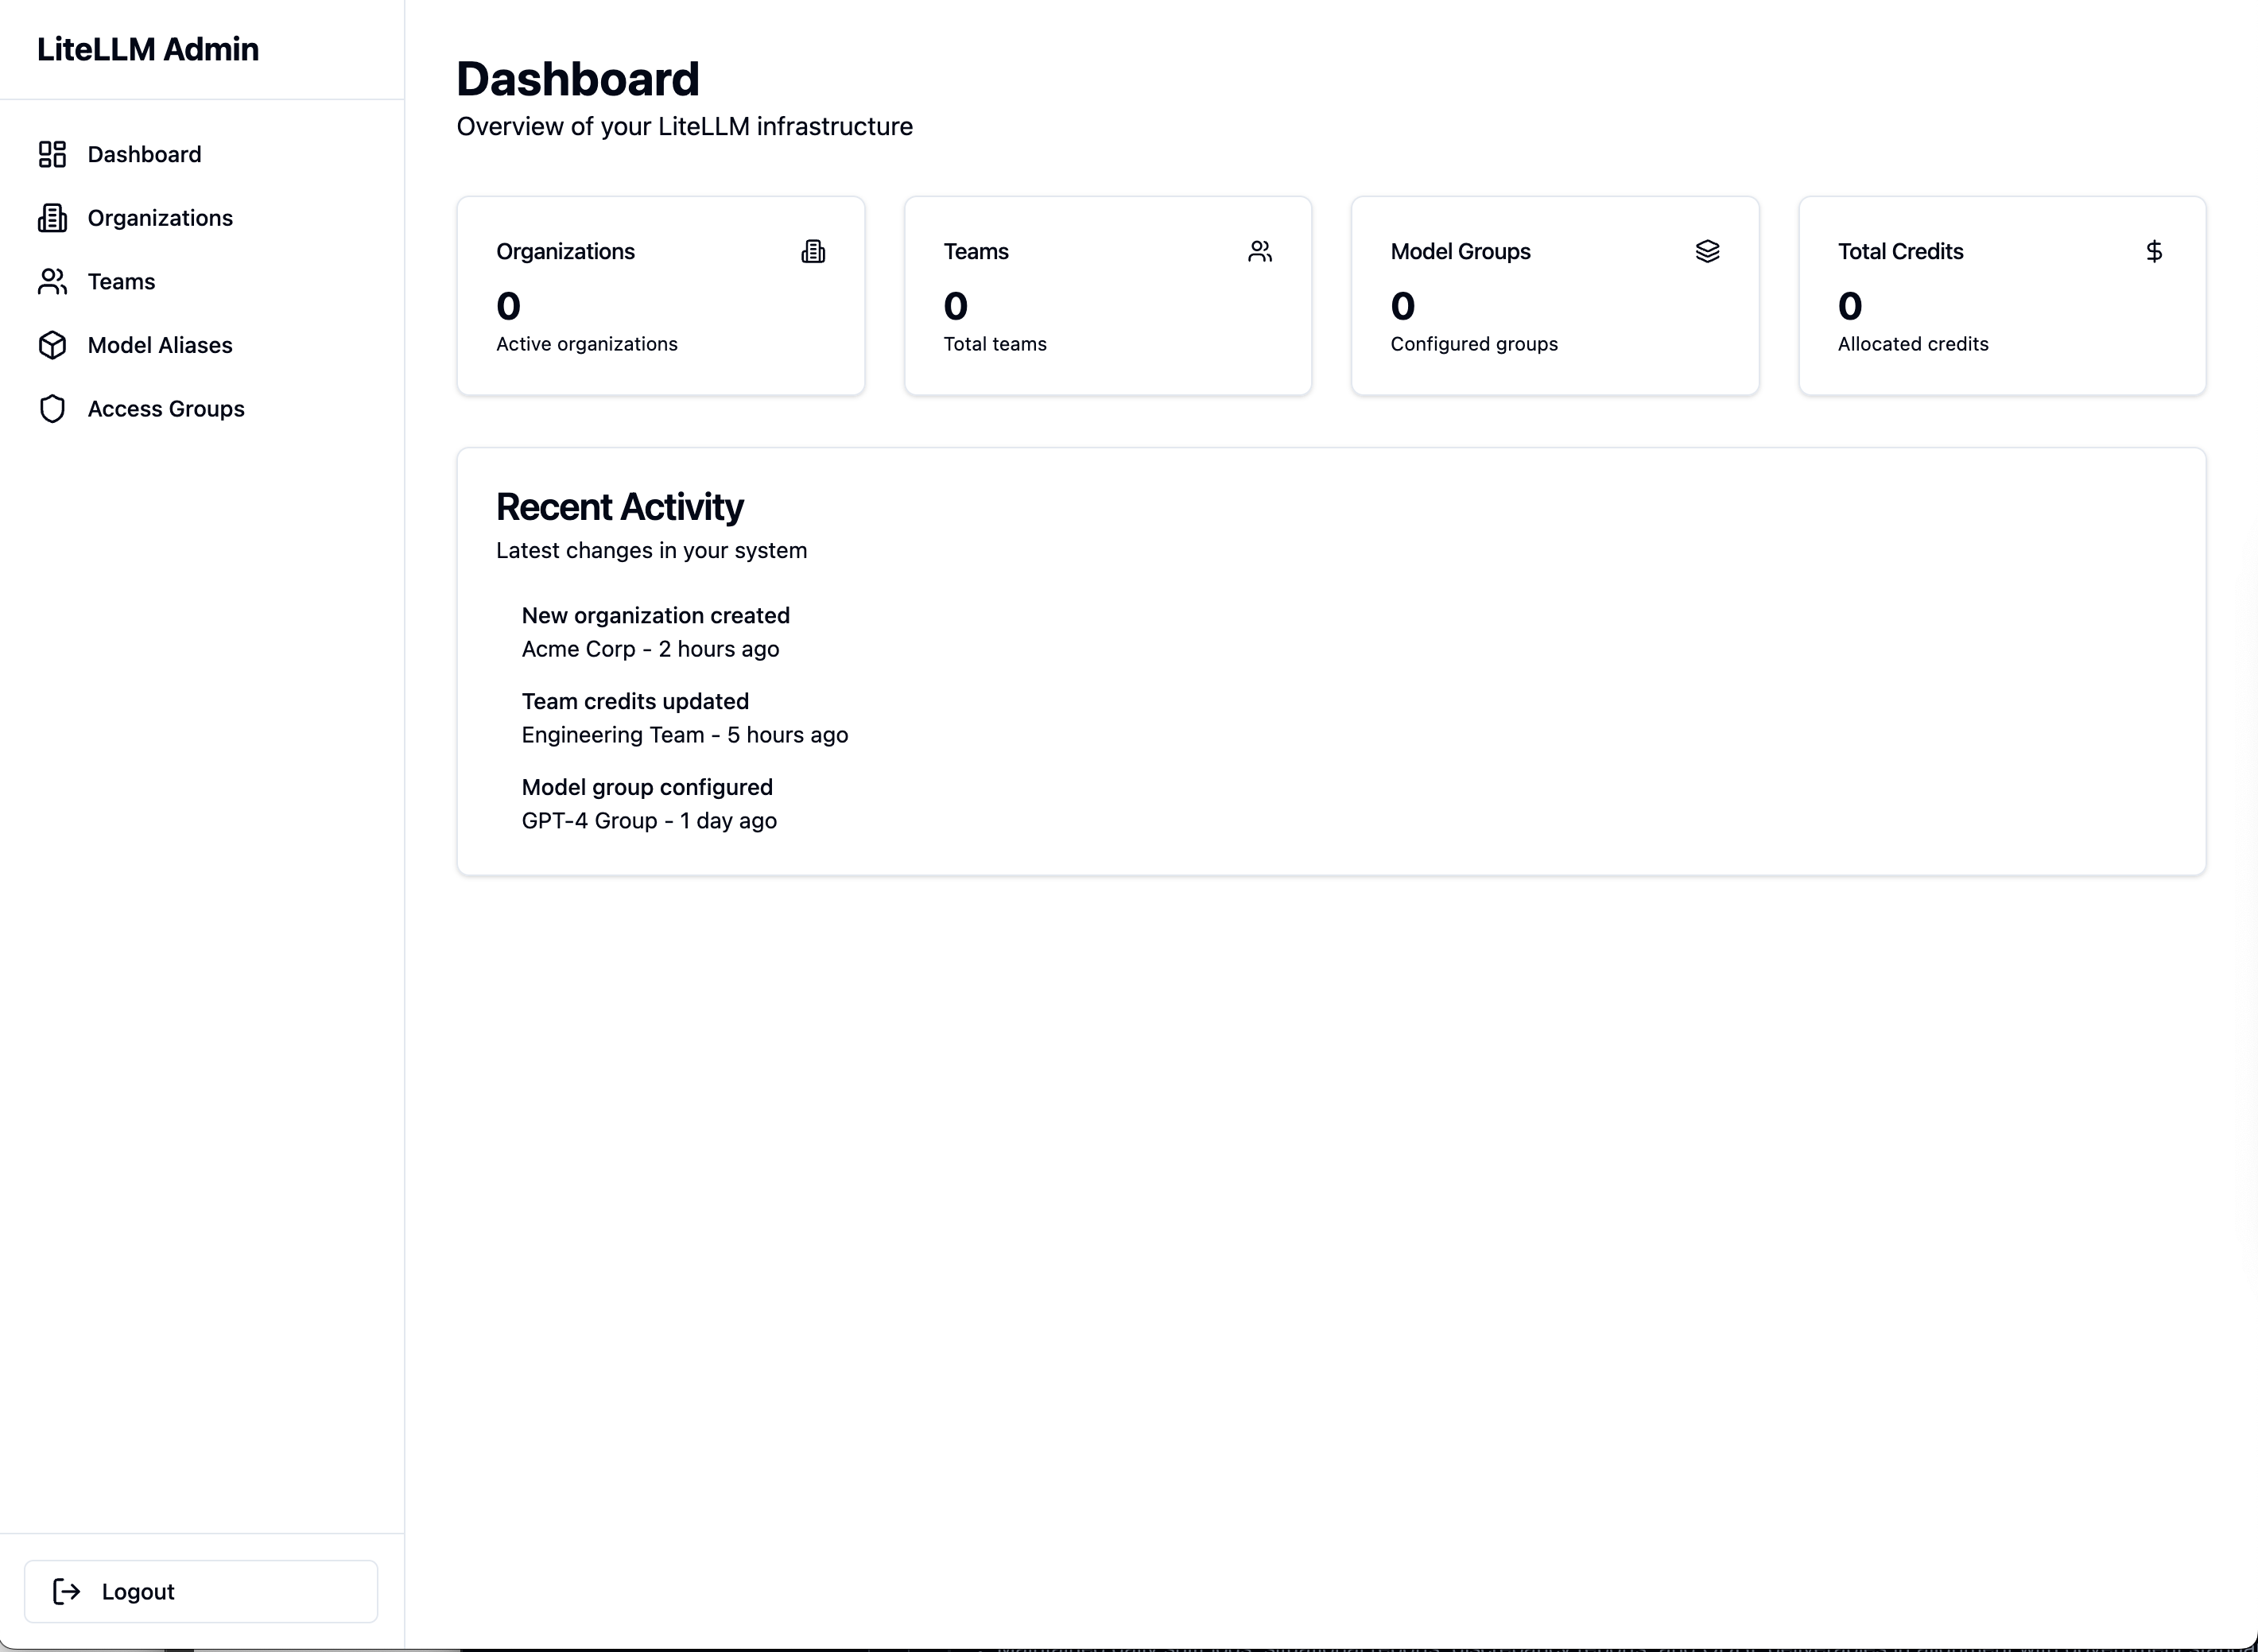
Task: Click the Engineering Team credits update entry
Action: click(x=684, y=717)
